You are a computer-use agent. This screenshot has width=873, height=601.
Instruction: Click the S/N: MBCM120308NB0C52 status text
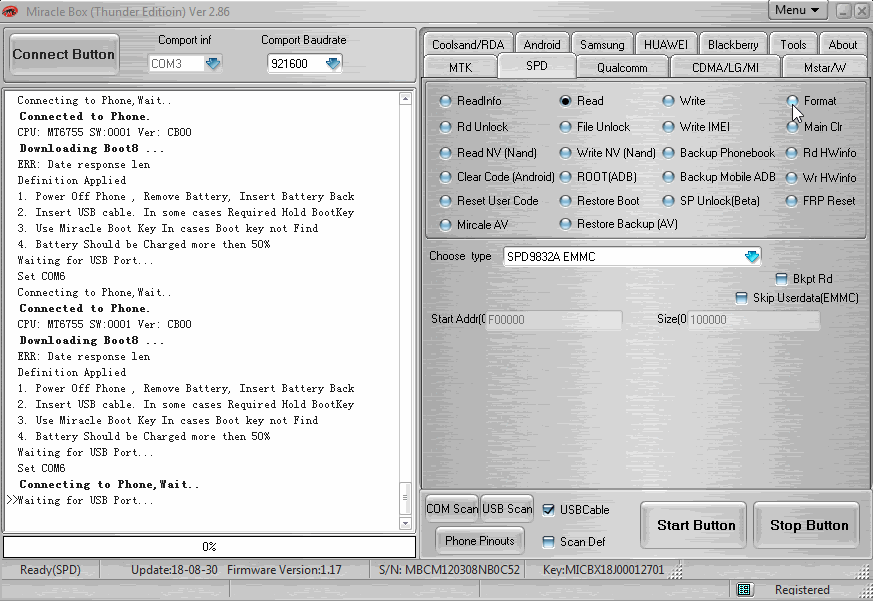pyautogui.click(x=449, y=570)
